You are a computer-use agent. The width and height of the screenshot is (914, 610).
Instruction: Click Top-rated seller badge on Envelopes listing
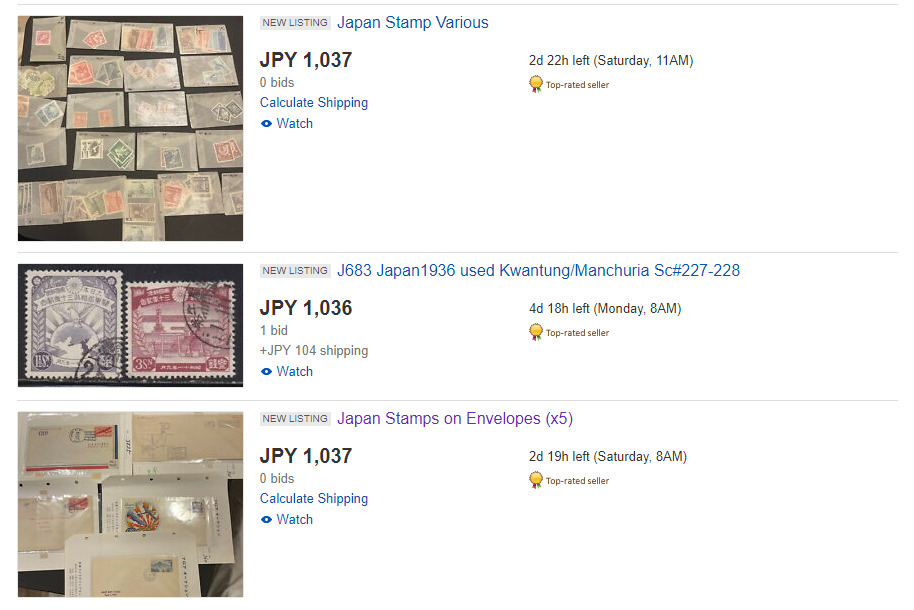click(x=570, y=481)
